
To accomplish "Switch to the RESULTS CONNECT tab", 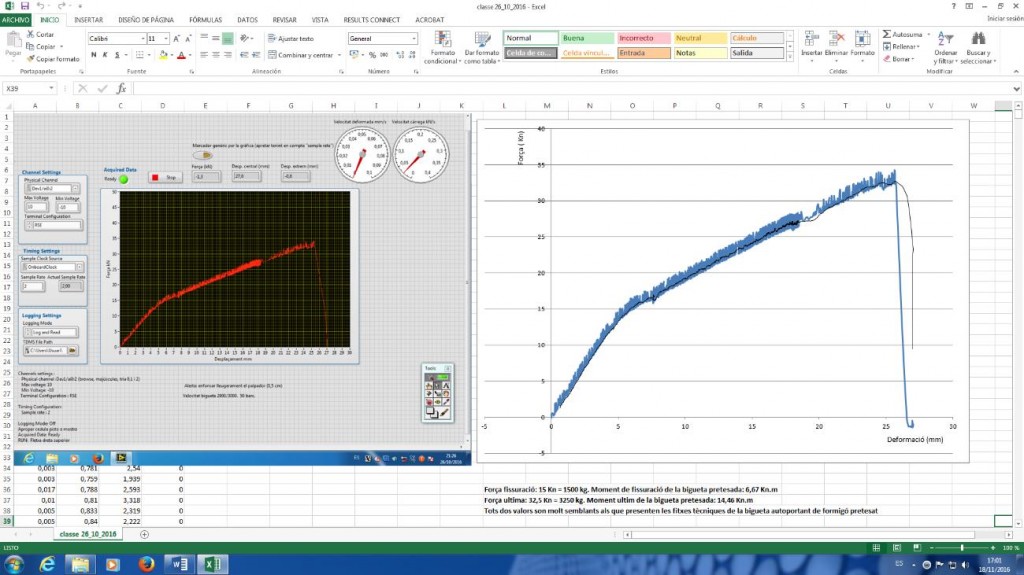I will pyautogui.click(x=372, y=20).
